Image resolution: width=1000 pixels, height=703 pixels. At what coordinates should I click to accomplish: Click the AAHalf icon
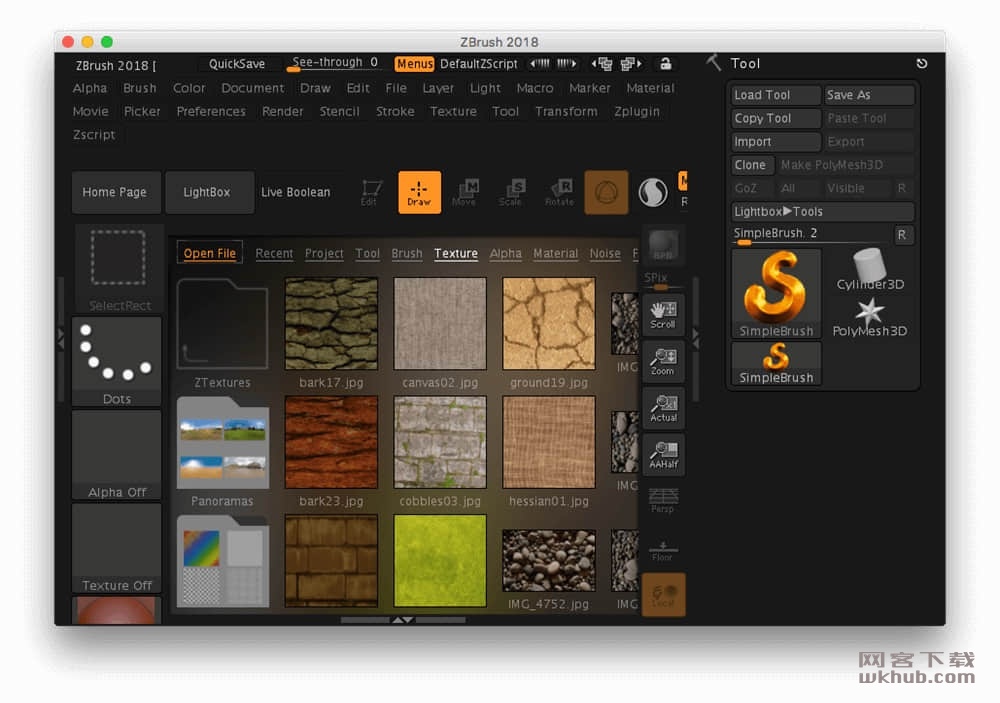[x=663, y=455]
